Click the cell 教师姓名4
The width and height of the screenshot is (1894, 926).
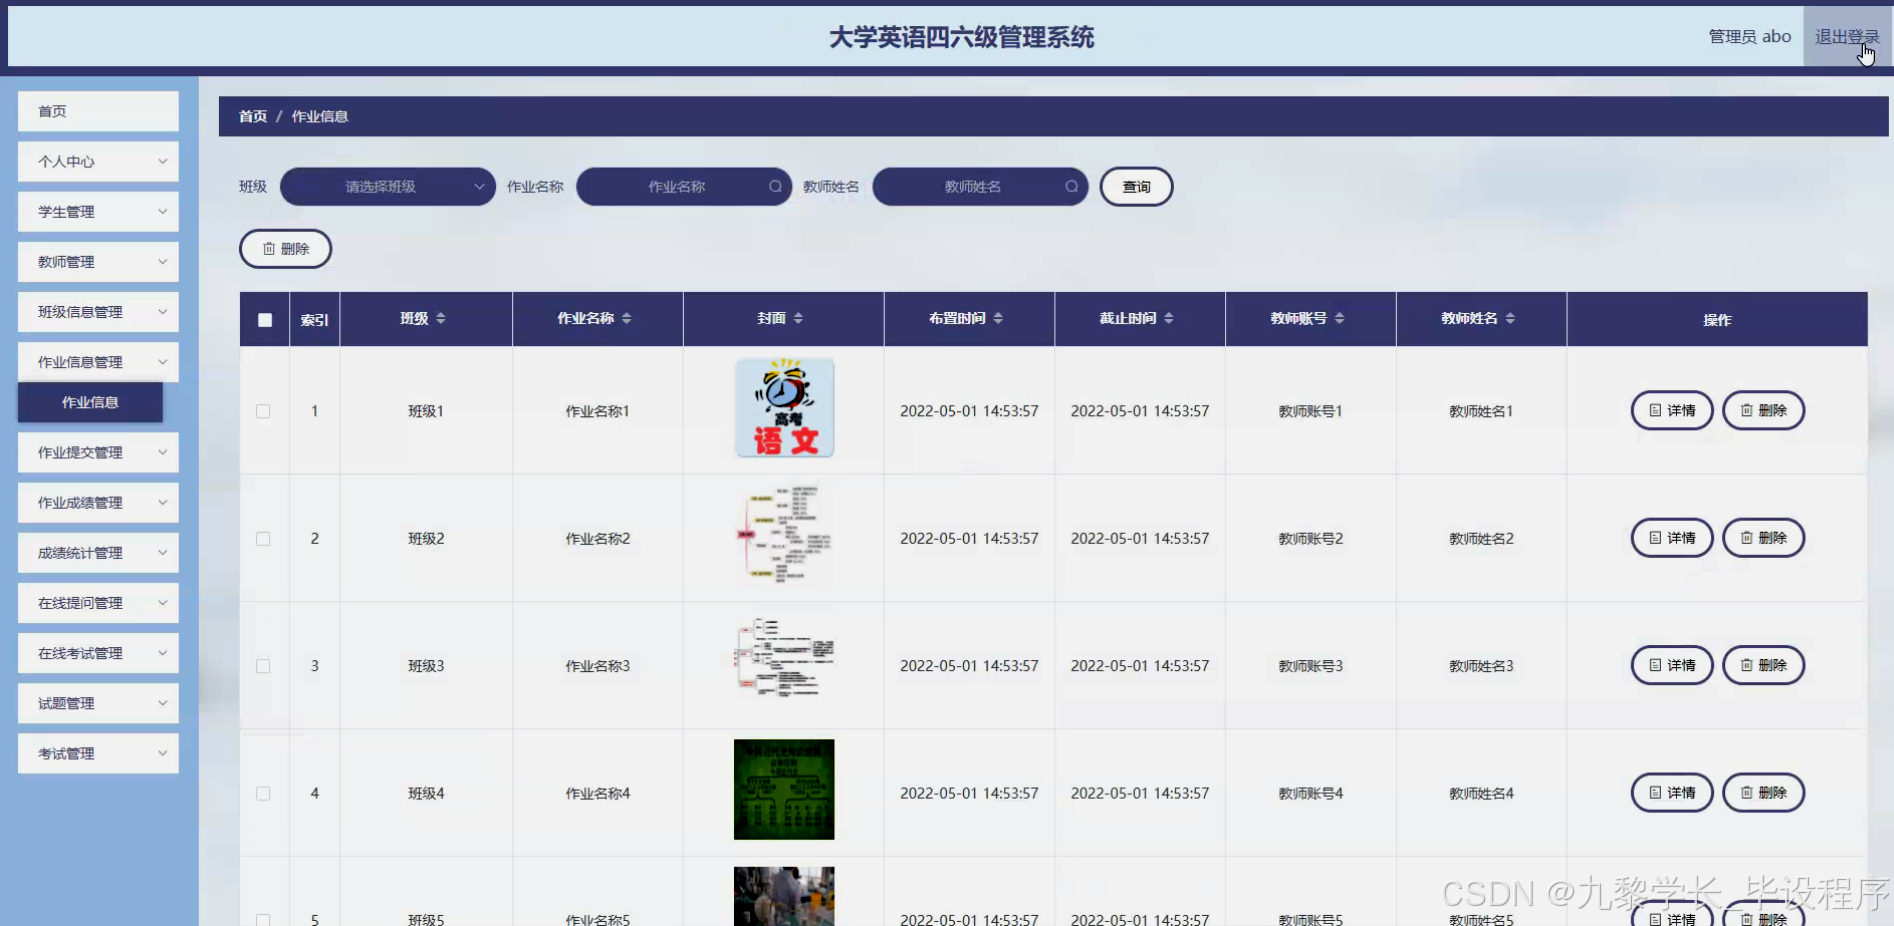click(x=1481, y=793)
